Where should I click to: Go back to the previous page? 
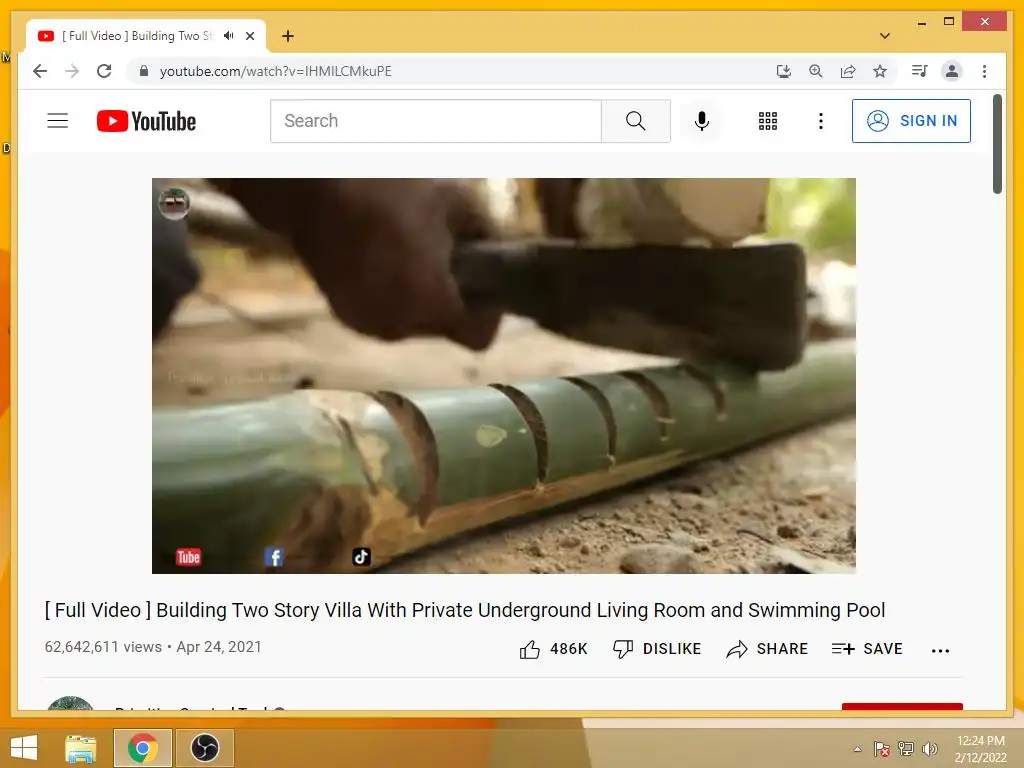pos(40,71)
